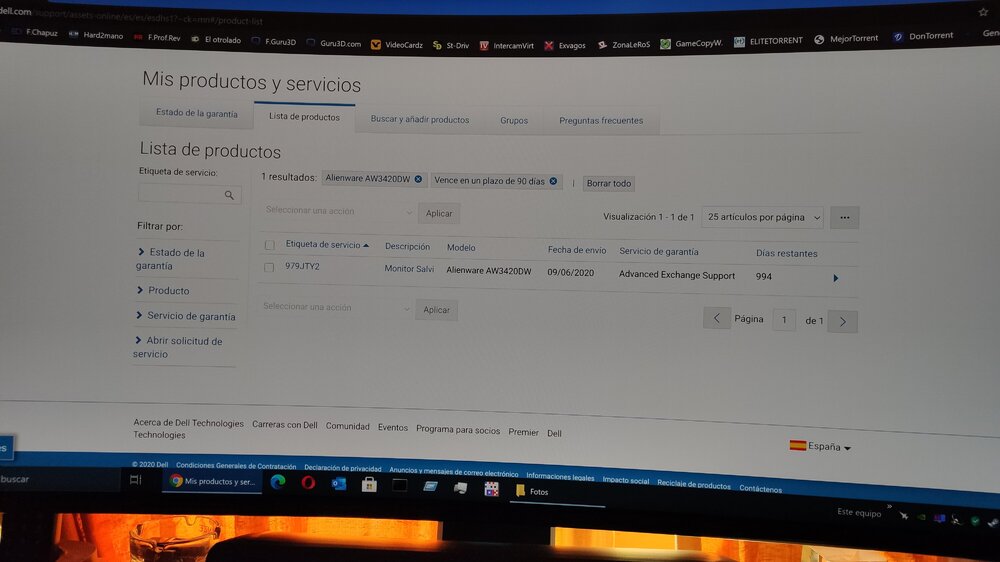Remove the 'Vence en un plazo de 90 días' filter
Viewport: 1000px width, 562px height.
[554, 181]
